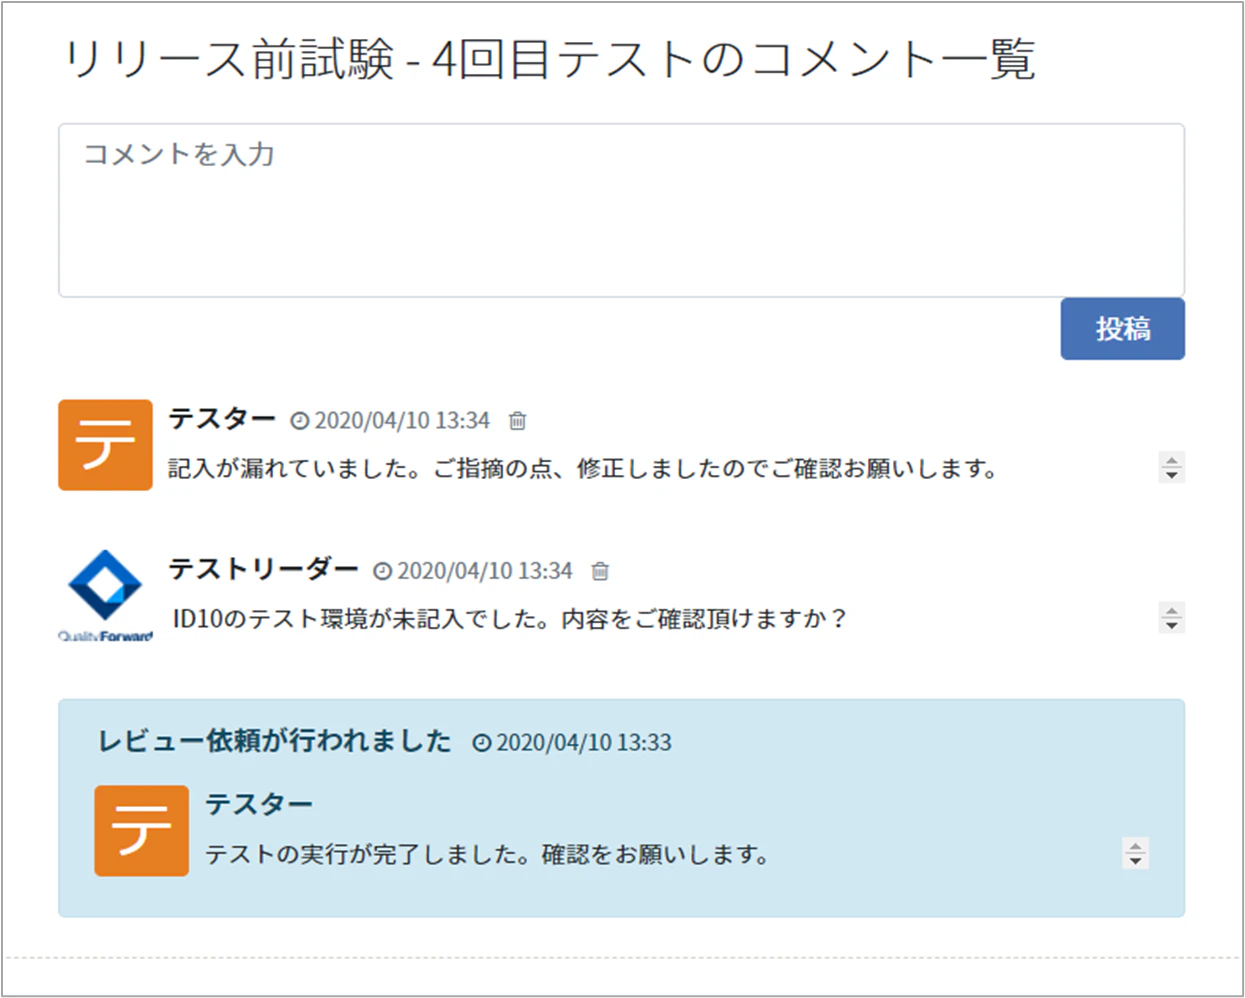The height and width of the screenshot is (998, 1245).
Task: Click the テスター name in the review request box
Action: [x=259, y=804]
